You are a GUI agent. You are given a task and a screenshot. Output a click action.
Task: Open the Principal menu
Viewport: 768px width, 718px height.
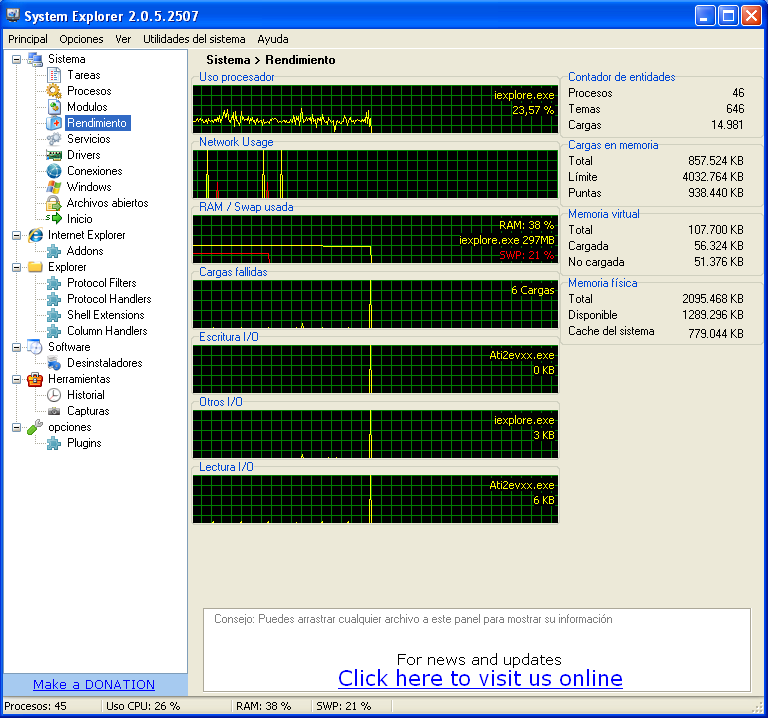tap(28, 39)
